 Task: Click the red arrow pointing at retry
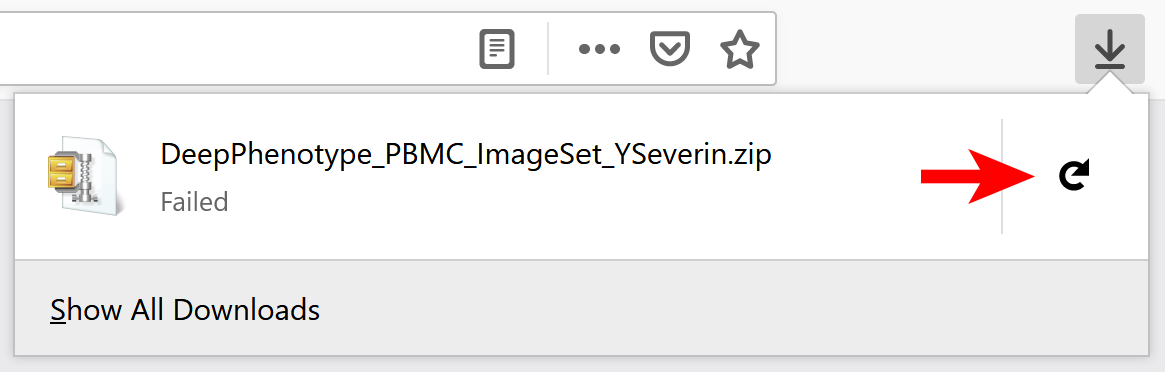(x=979, y=176)
